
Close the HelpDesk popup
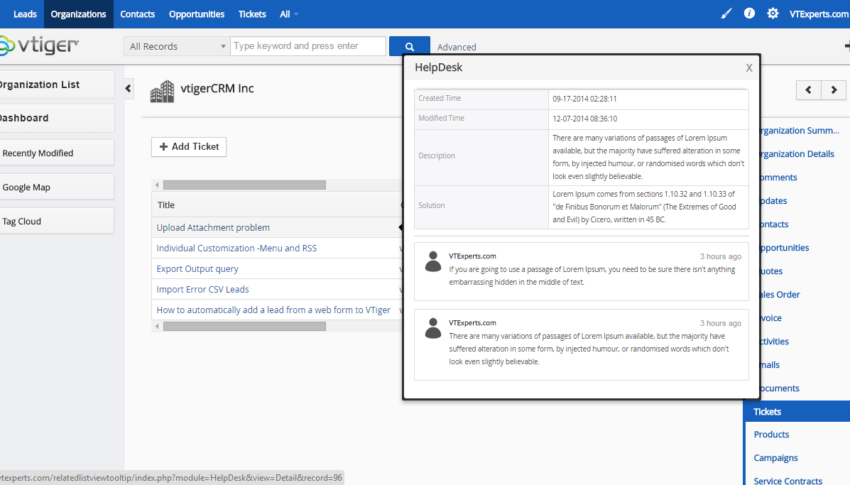pyautogui.click(x=749, y=68)
